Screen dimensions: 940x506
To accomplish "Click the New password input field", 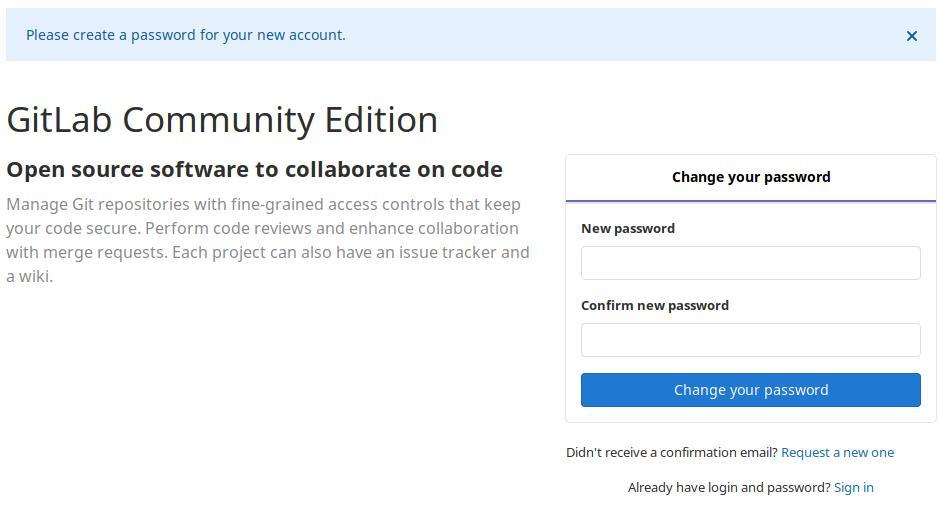I will [750, 263].
